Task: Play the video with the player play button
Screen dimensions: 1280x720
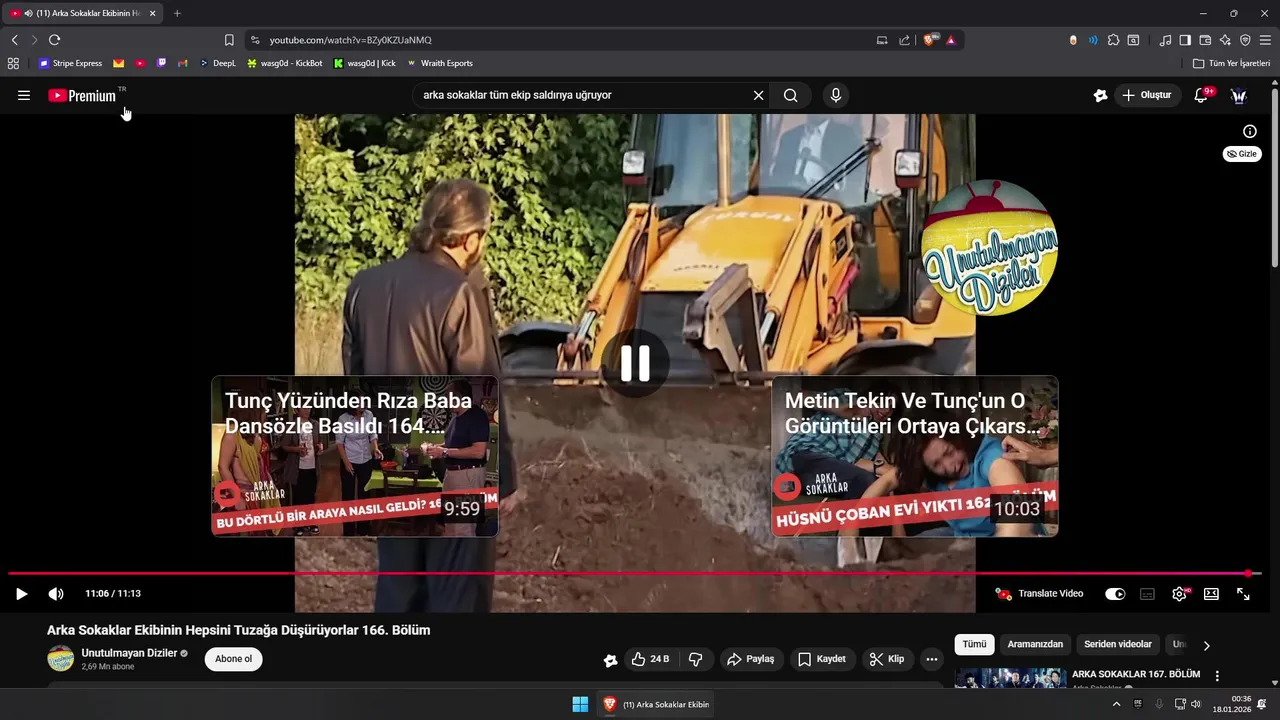Action: point(21,594)
